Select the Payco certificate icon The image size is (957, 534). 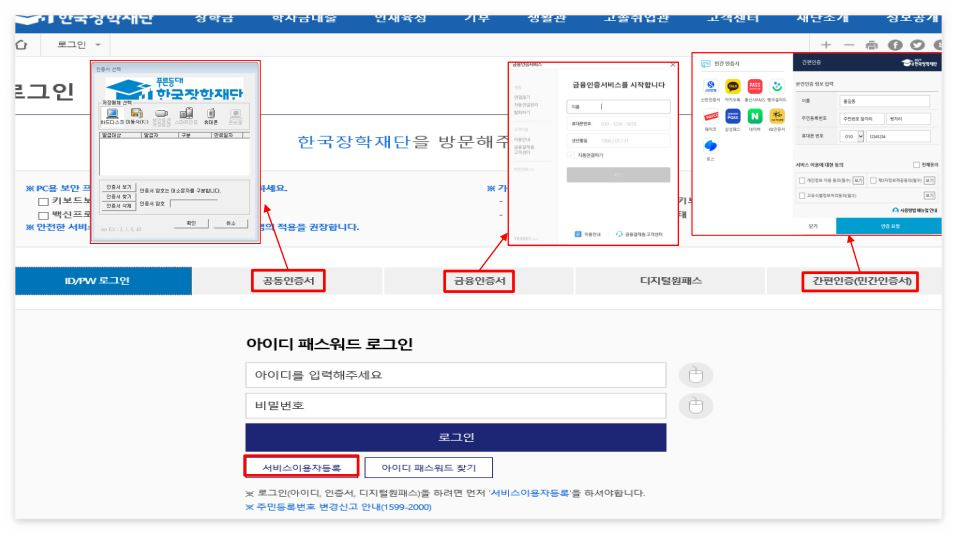pyautogui.click(x=710, y=116)
